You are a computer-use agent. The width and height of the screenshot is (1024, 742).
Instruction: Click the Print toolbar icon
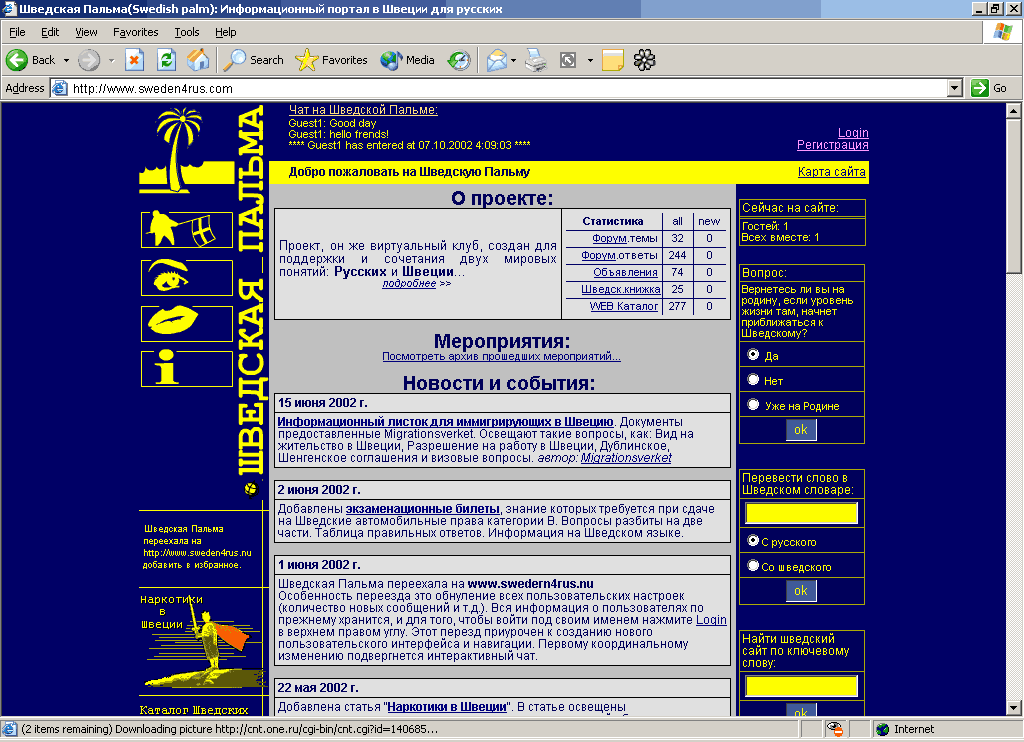(537, 60)
